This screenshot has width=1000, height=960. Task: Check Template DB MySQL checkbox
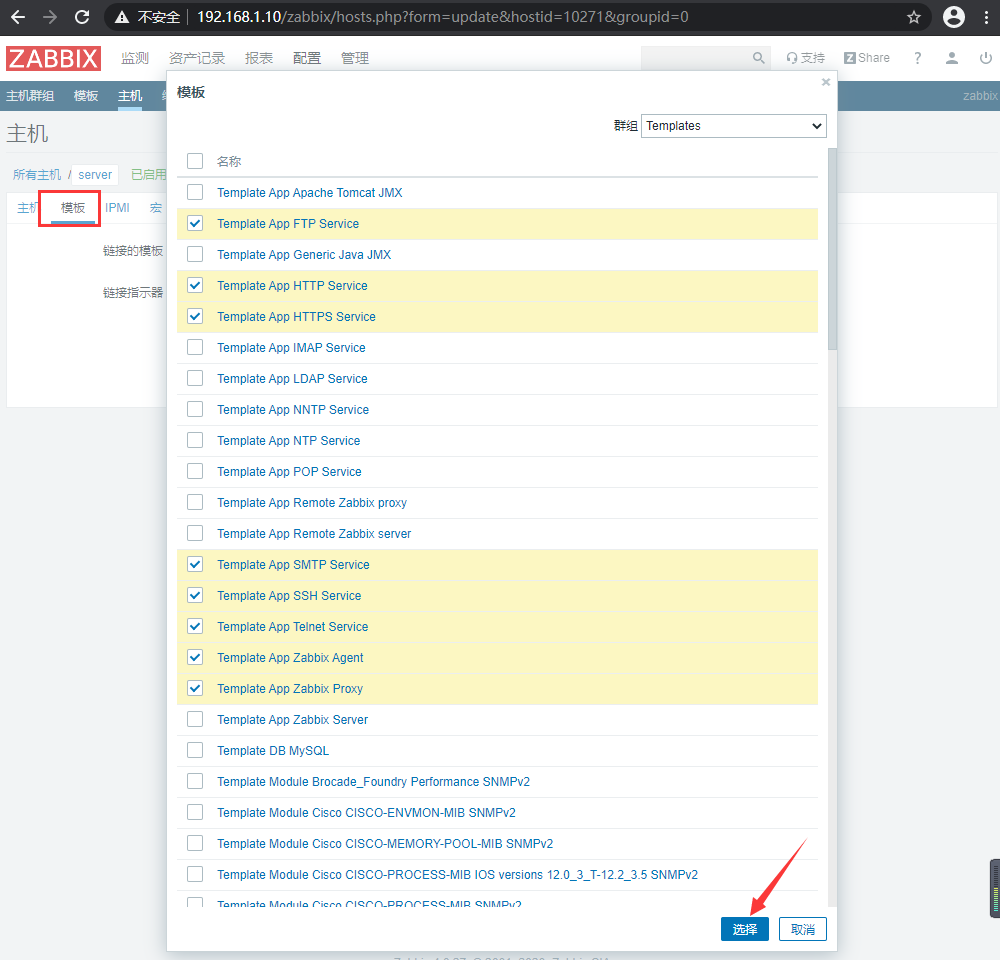coord(195,750)
